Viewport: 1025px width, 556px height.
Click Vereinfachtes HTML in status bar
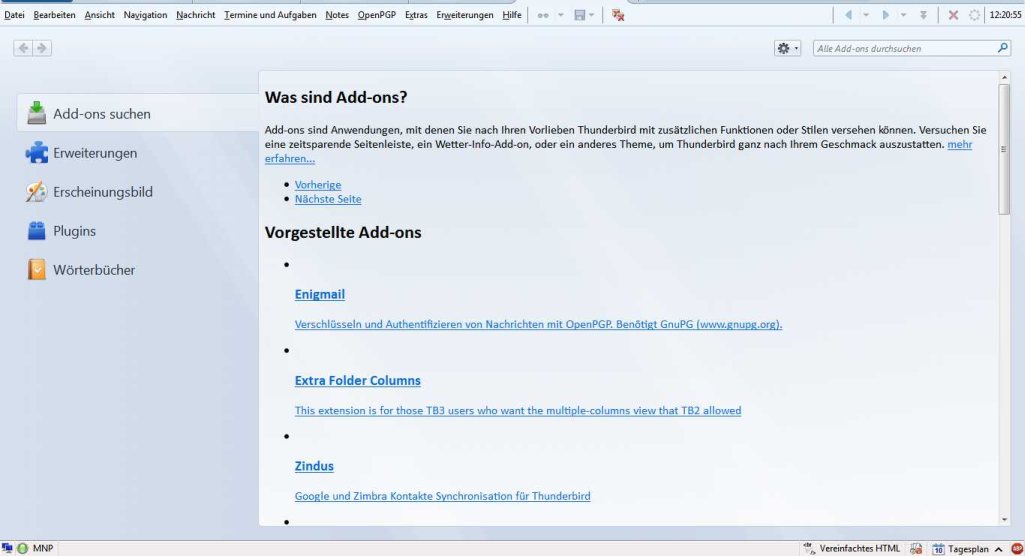click(859, 549)
